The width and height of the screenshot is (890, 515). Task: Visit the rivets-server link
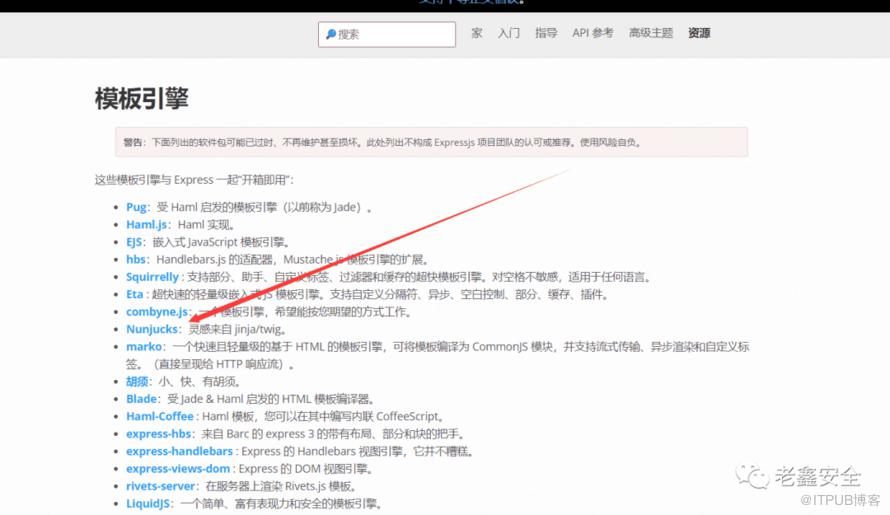click(x=161, y=486)
